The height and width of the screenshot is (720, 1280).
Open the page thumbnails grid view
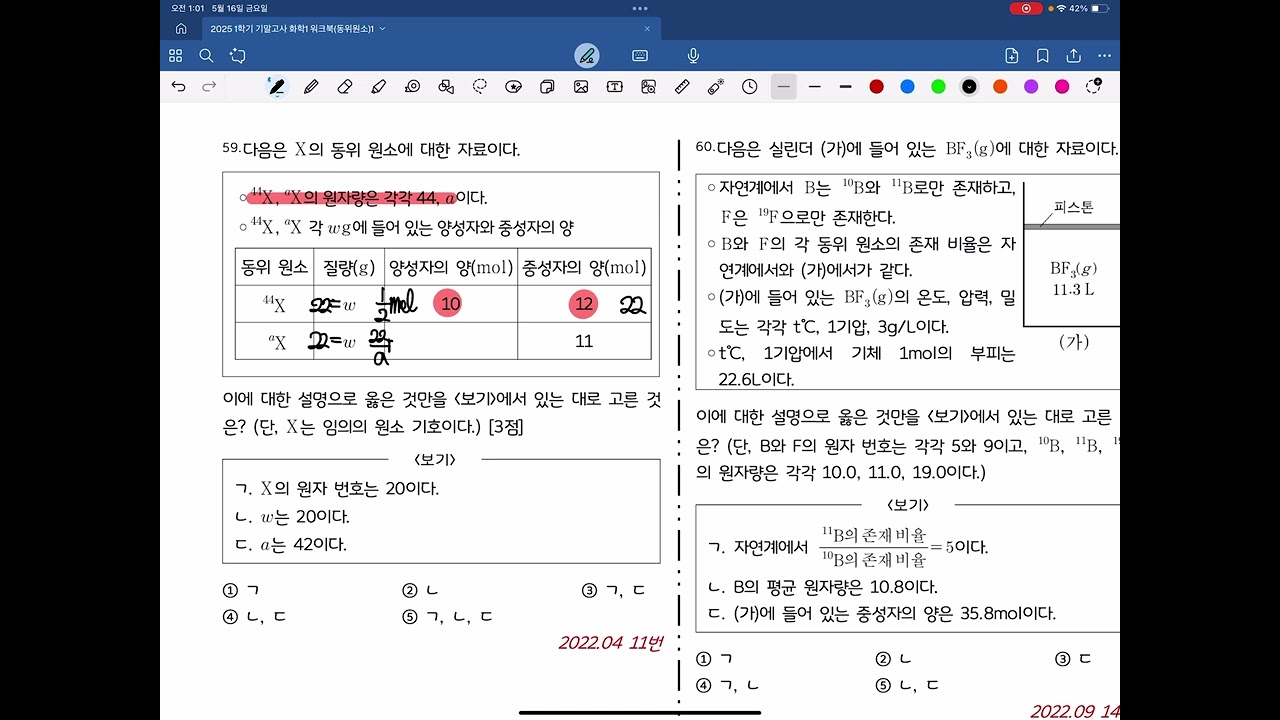[176, 56]
